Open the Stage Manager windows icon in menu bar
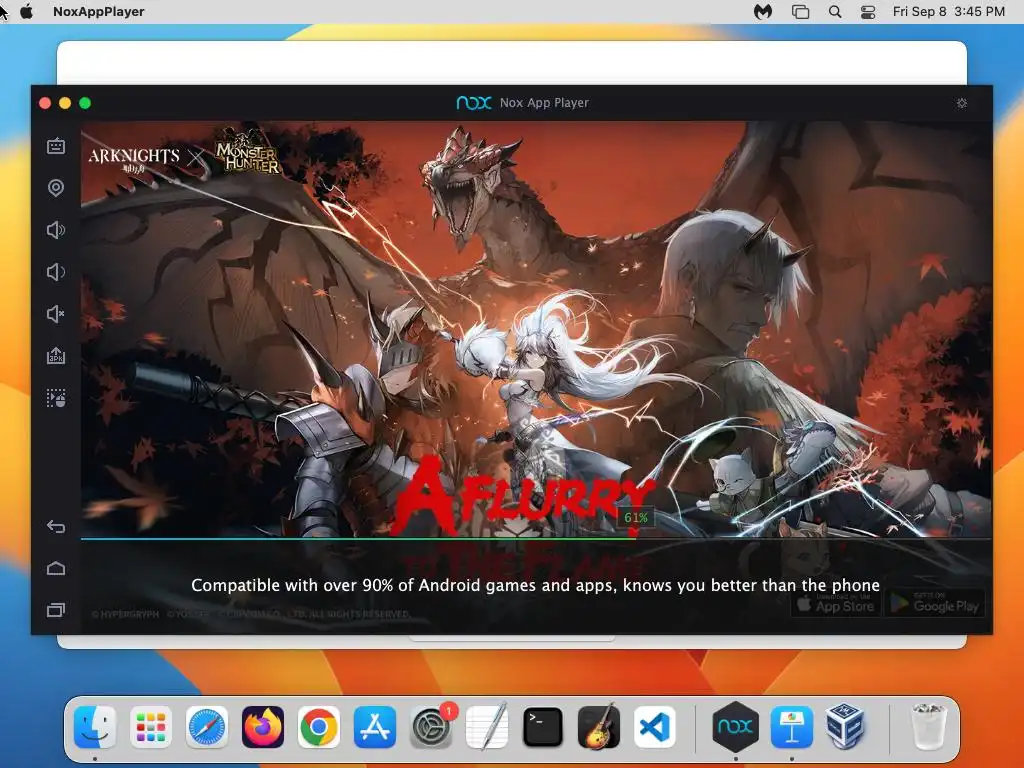Image resolution: width=1024 pixels, height=768 pixels. (800, 11)
